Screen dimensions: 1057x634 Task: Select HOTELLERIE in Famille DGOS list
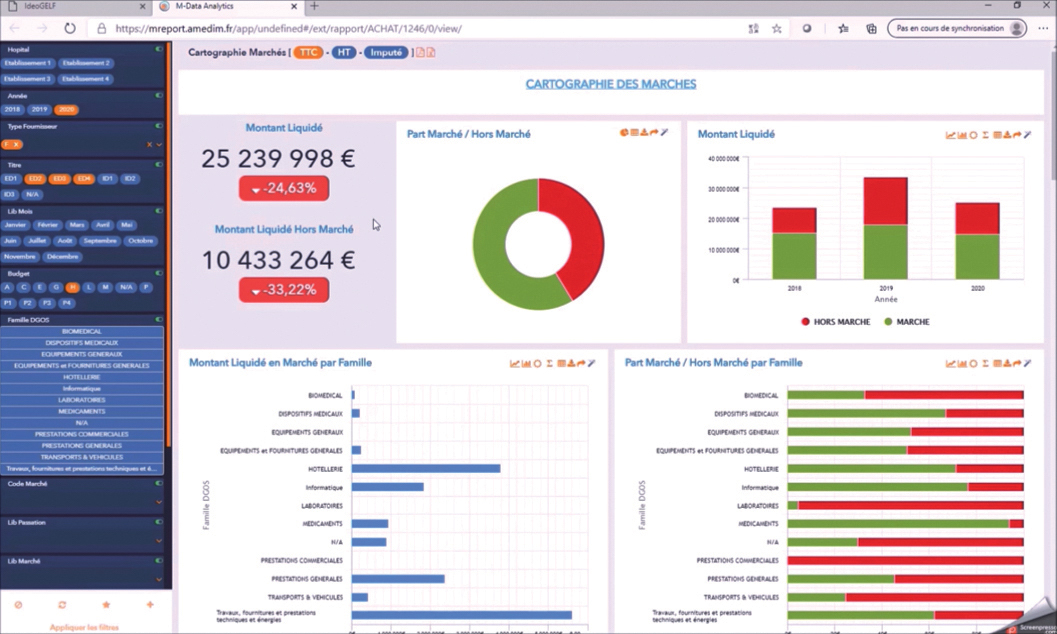tap(82, 377)
